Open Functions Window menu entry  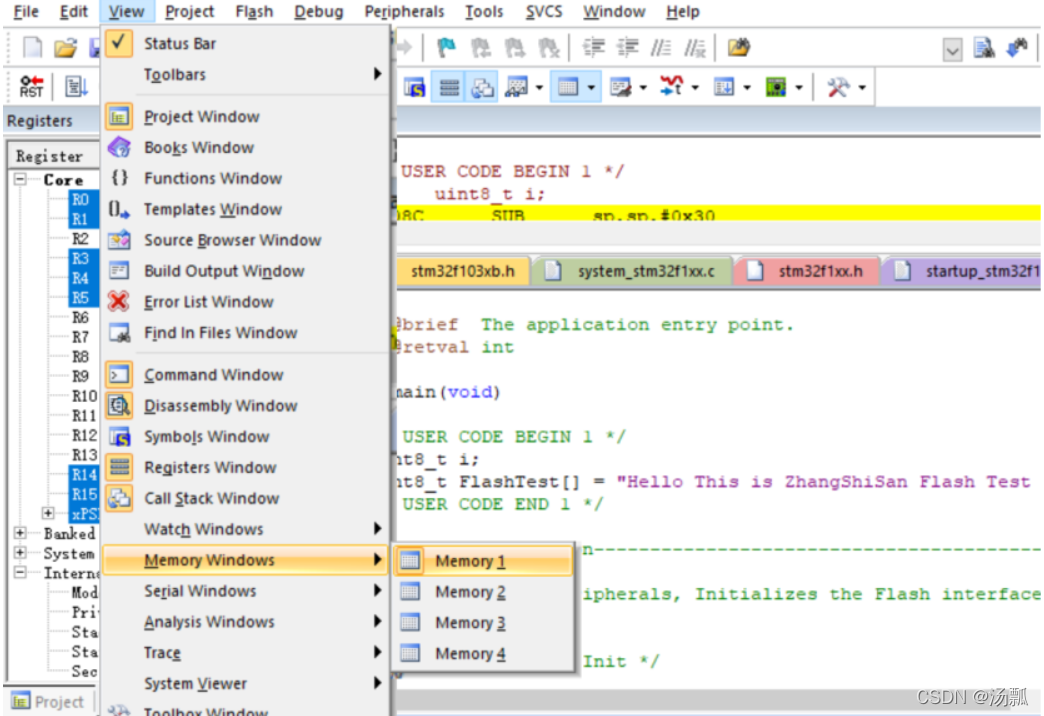246,178
